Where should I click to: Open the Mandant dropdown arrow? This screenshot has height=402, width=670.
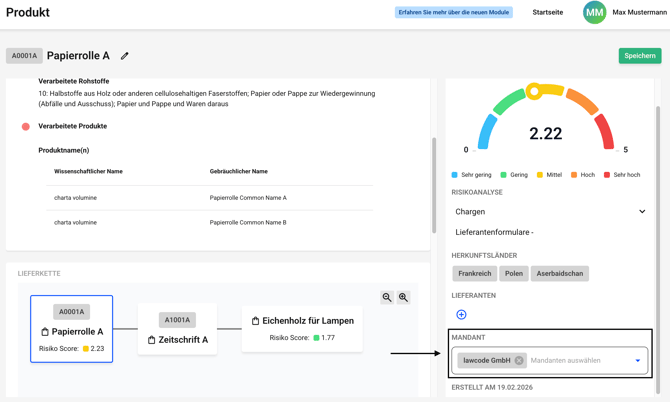point(638,361)
